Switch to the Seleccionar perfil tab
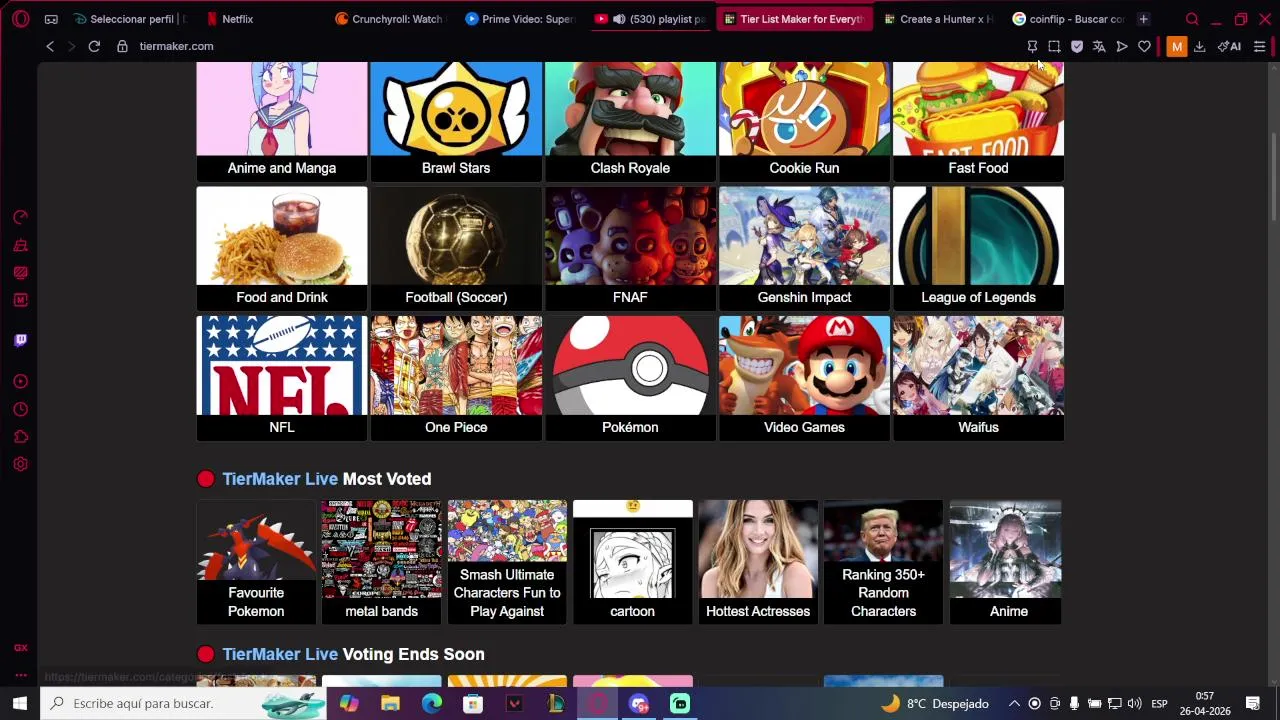The image size is (1280, 720). point(130,19)
